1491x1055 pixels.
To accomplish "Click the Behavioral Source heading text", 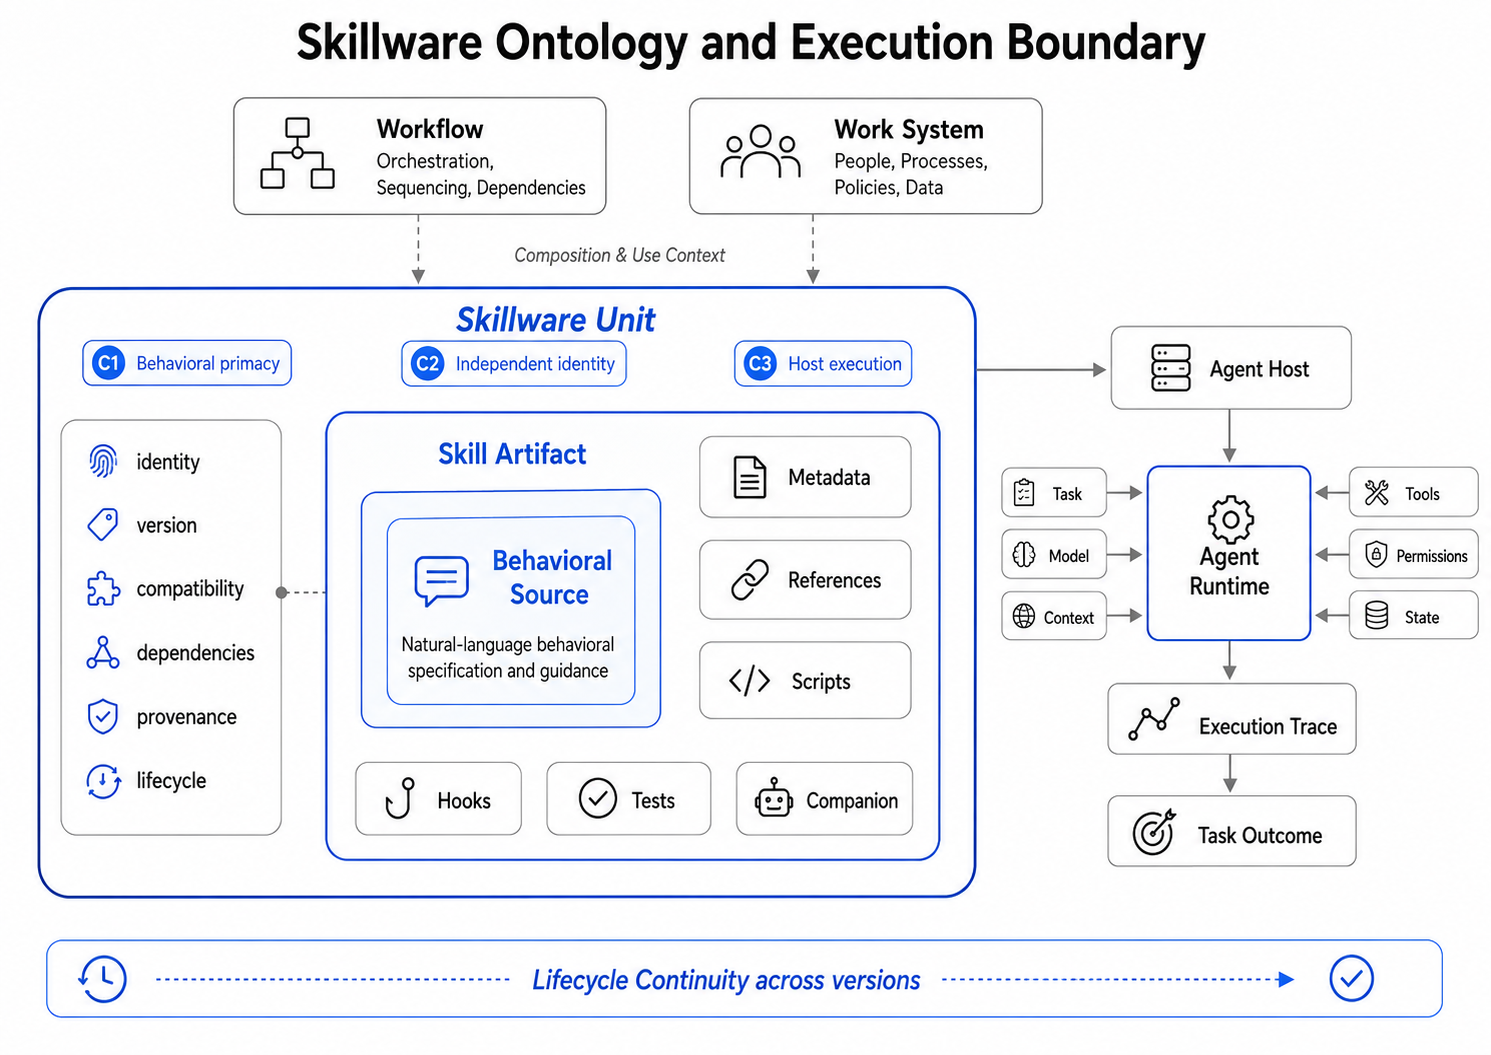I will tap(551, 577).
